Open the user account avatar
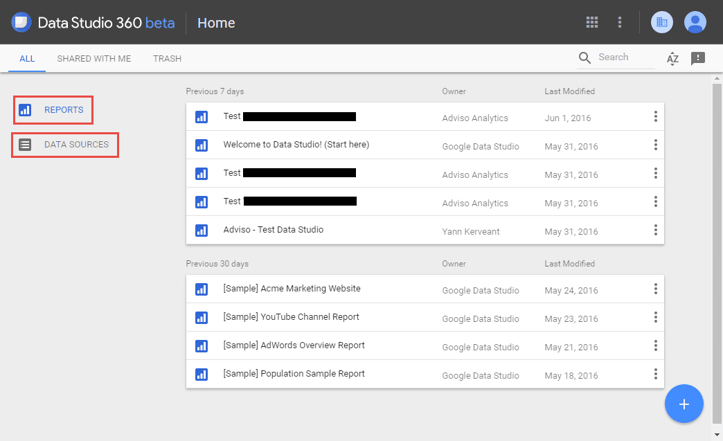This screenshot has width=723, height=441. point(695,22)
